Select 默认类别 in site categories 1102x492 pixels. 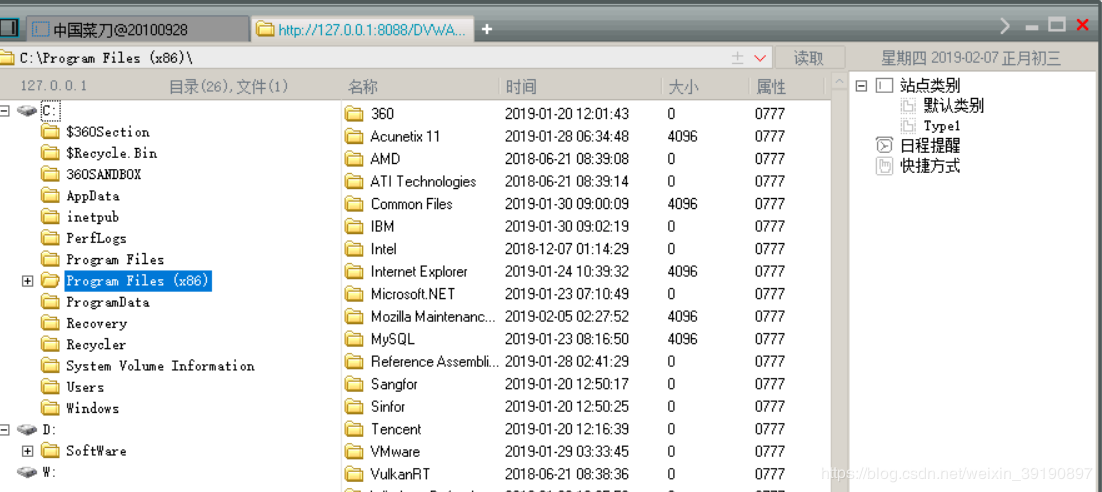pyautogui.click(x=953, y=106)
